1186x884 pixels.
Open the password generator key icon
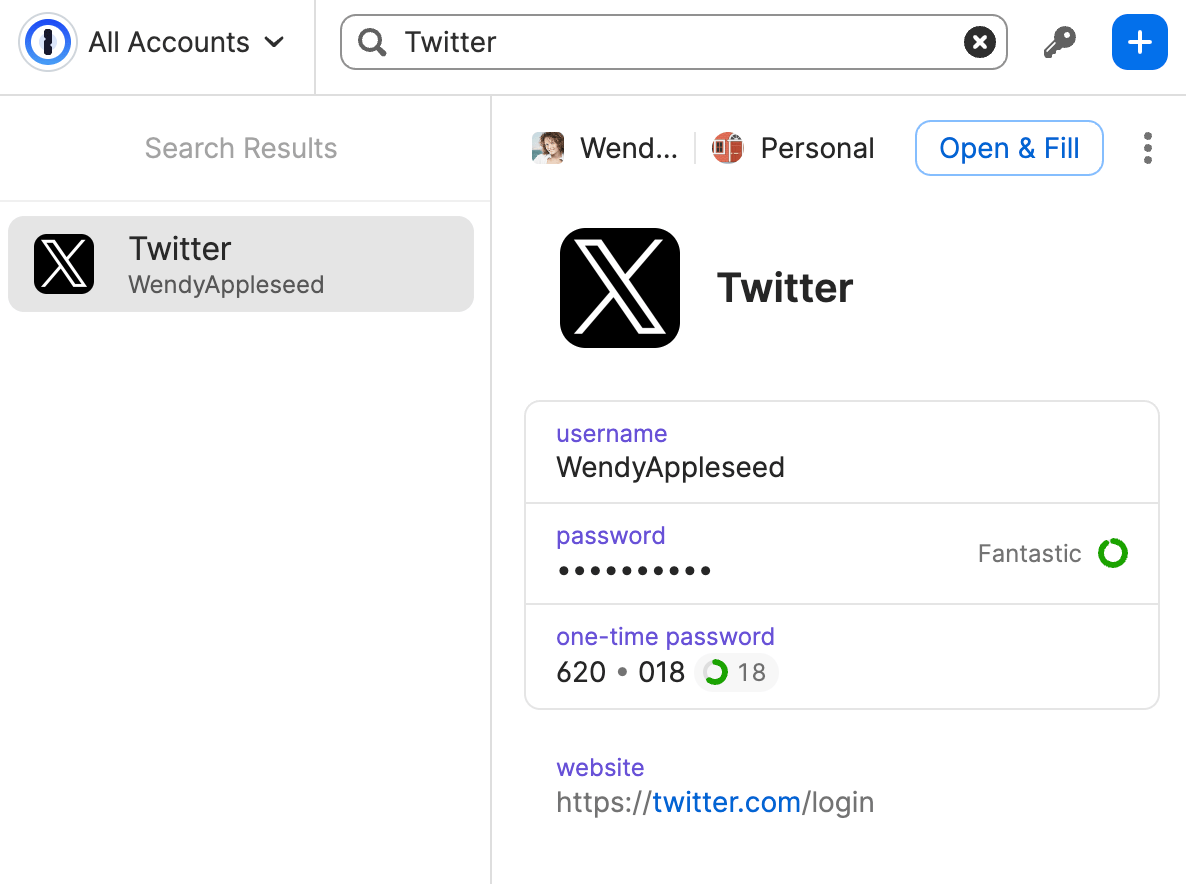coord(1059,42)
